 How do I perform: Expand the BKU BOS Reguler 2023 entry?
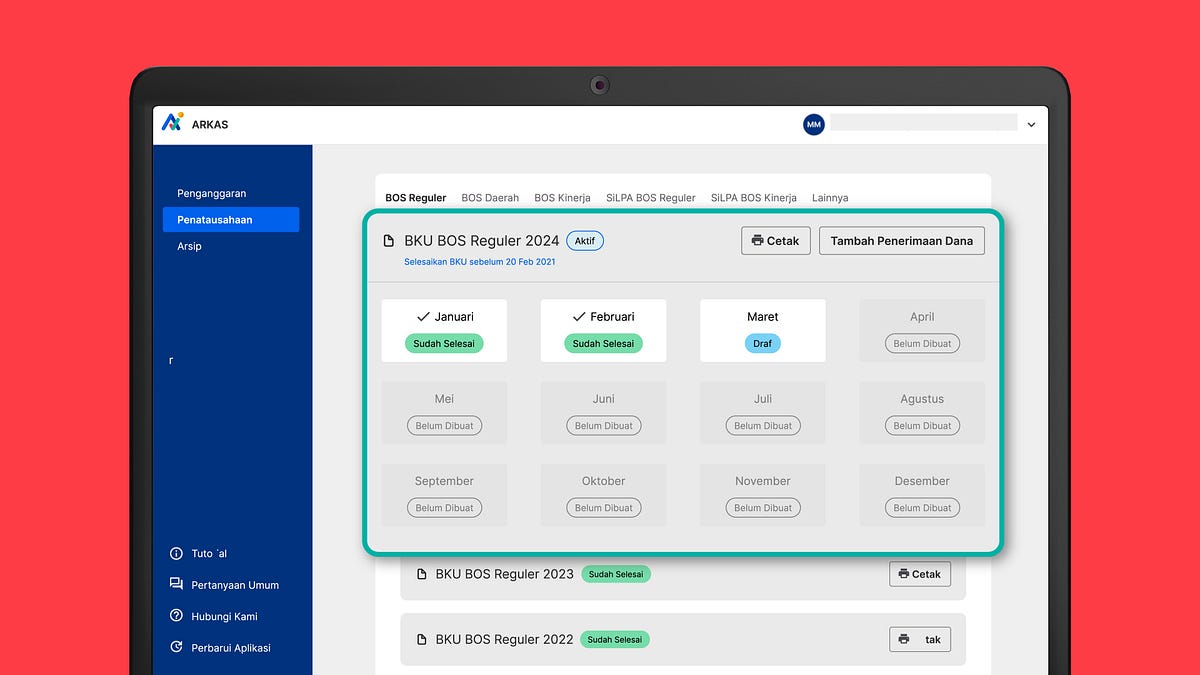681,574
